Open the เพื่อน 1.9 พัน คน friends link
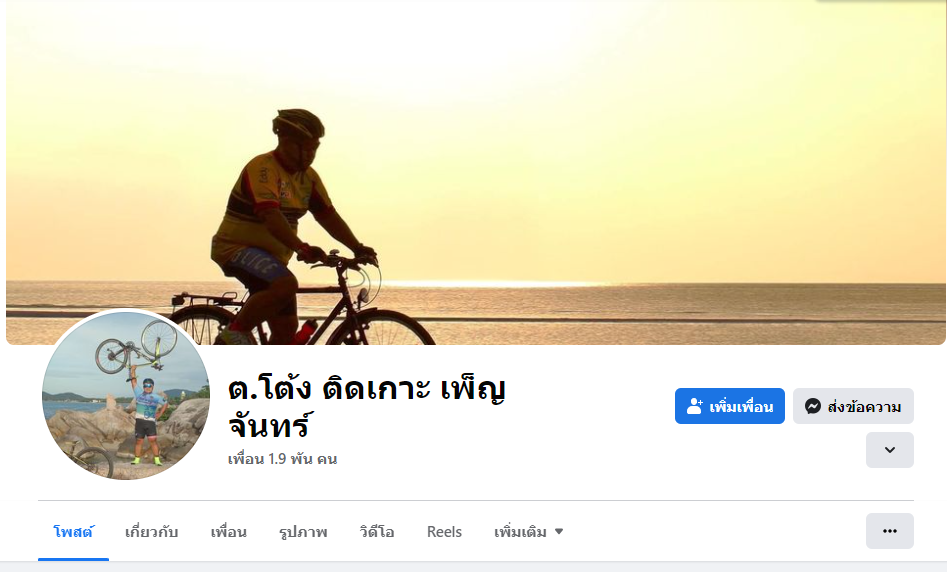947x572 pixels. [x=282, y=459]
